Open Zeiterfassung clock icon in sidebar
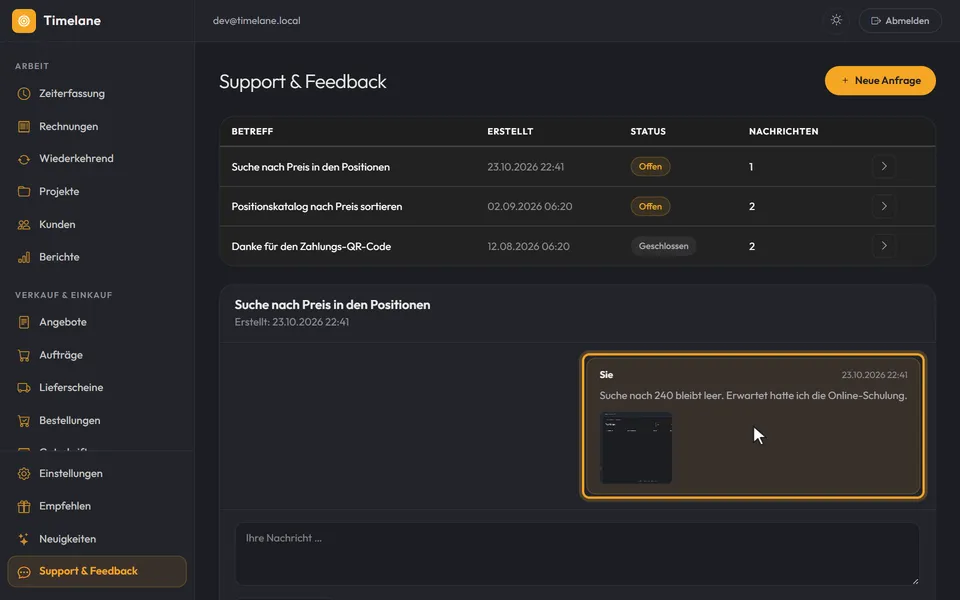This screenshot has width=960, height=600. tap(24, 94)
